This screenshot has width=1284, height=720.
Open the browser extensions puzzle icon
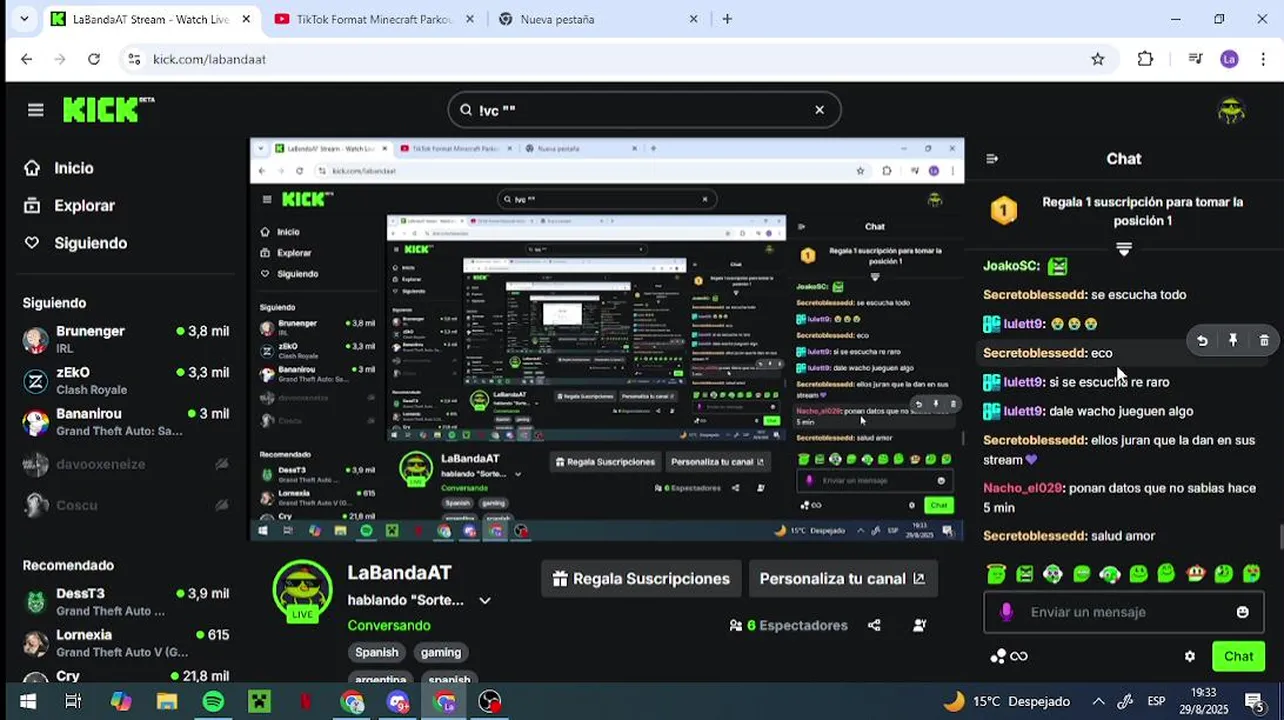(1146, 59)
